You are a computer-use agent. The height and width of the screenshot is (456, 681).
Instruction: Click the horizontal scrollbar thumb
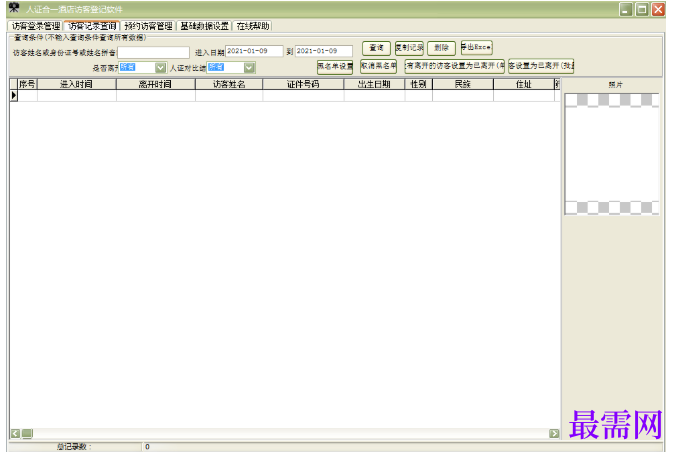(27, 433)
